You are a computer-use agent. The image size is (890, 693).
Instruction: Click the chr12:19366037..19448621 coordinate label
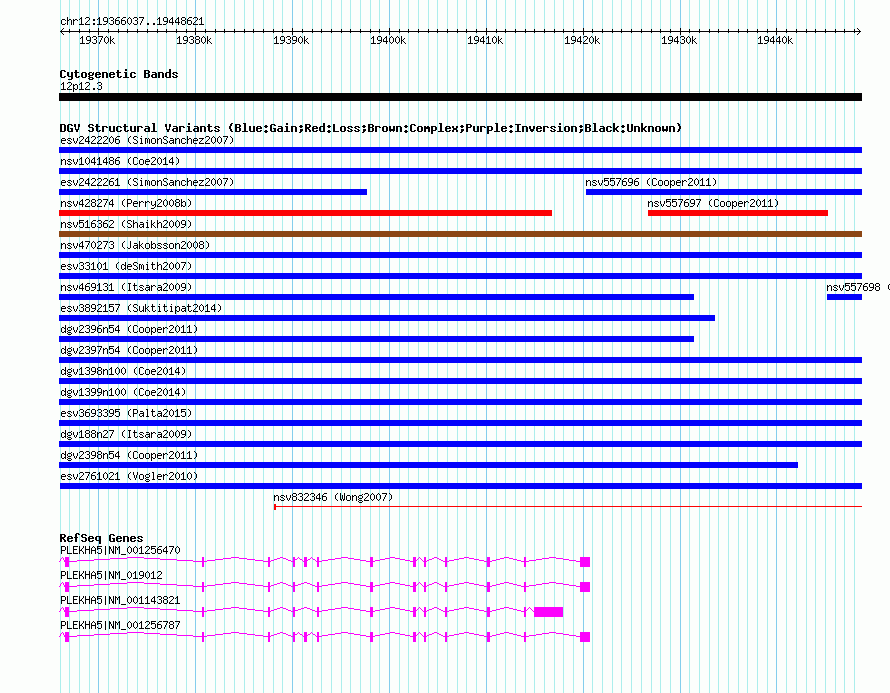pyautogui.click(x=132, y=22)
